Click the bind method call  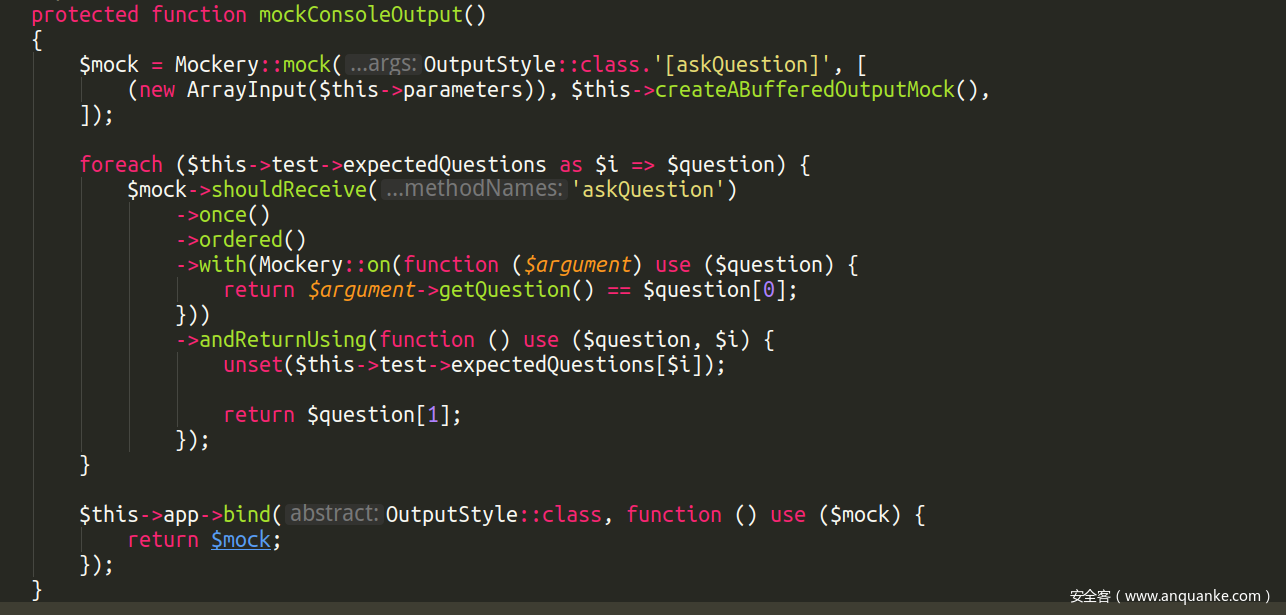[x=246, y=515]
